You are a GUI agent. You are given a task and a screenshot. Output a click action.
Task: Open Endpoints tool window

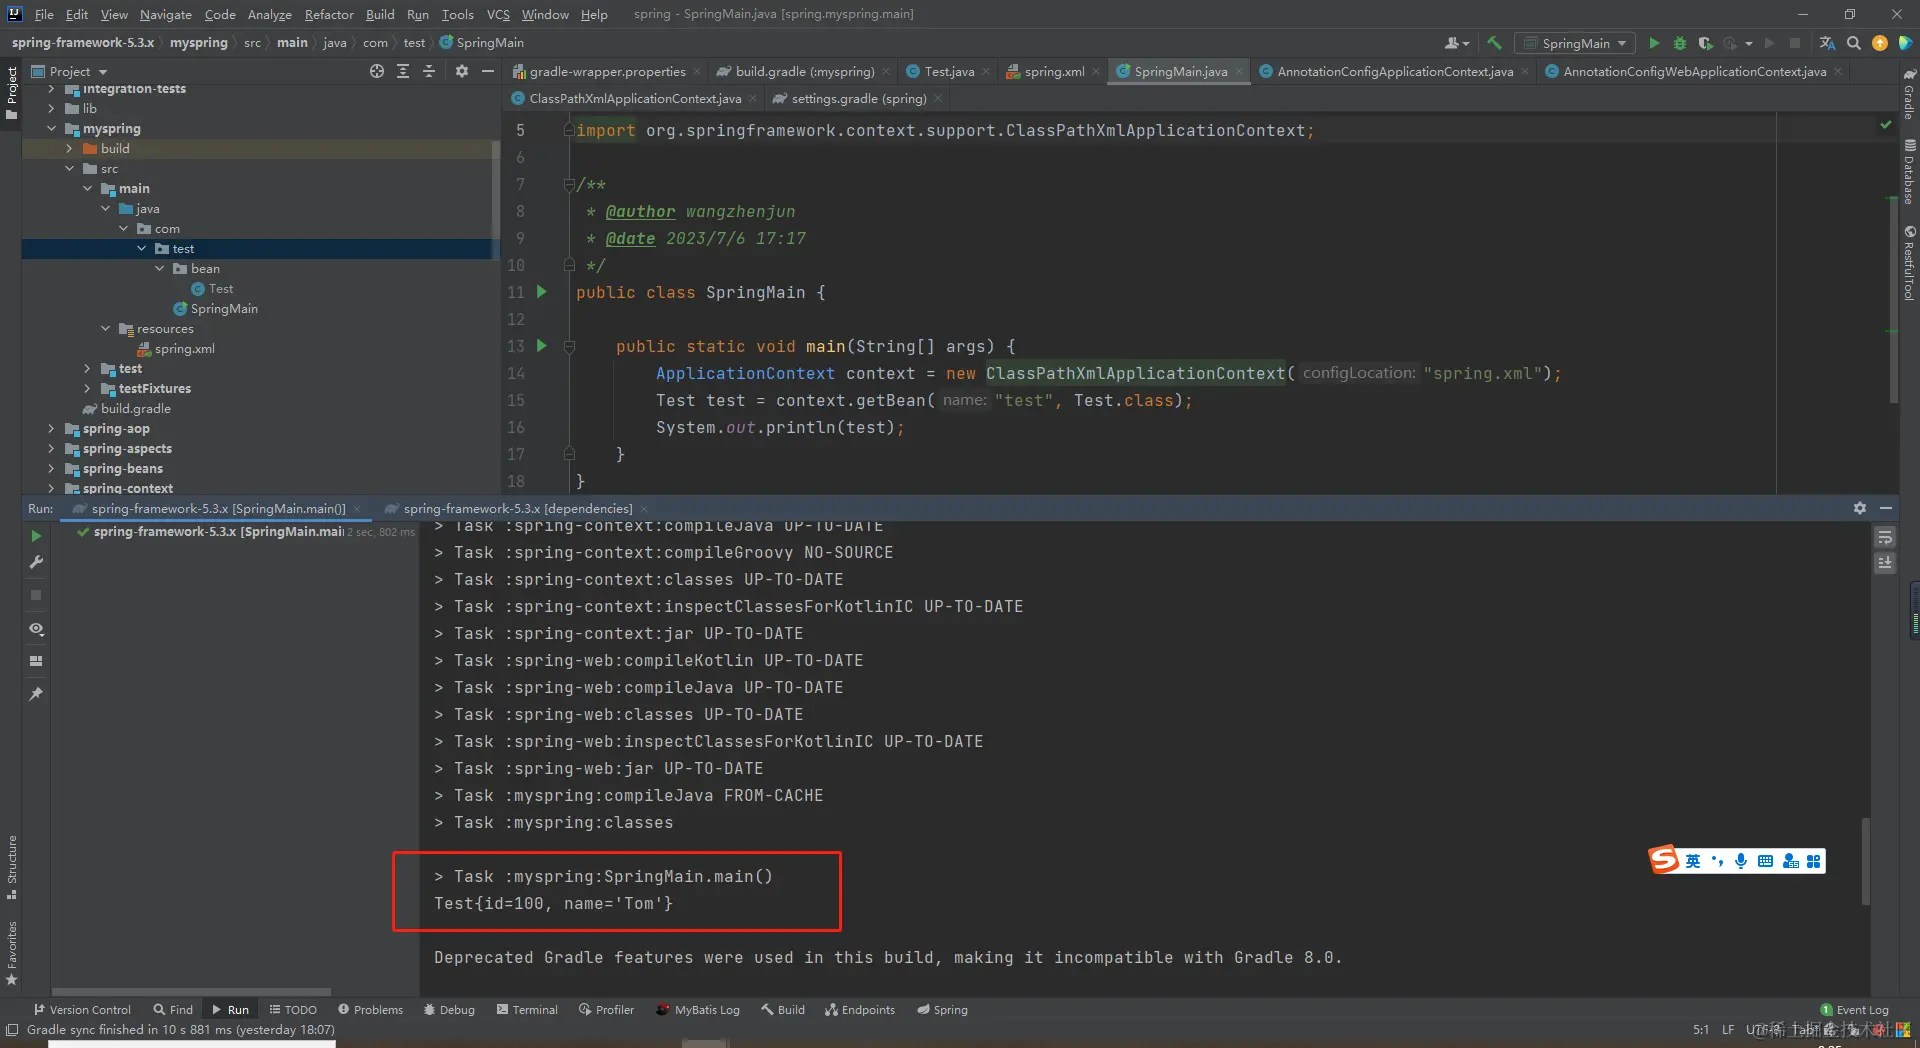(x=860, y=1009)
